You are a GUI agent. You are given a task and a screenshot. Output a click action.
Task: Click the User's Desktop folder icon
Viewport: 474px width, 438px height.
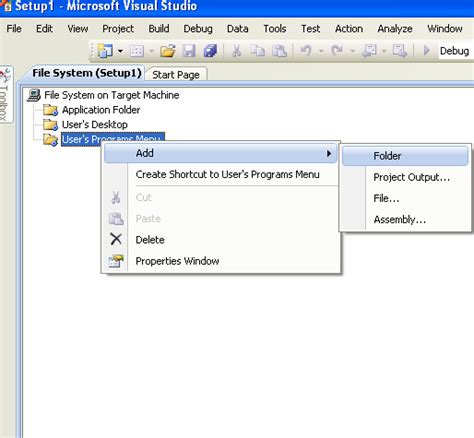[x=51, y=125]
